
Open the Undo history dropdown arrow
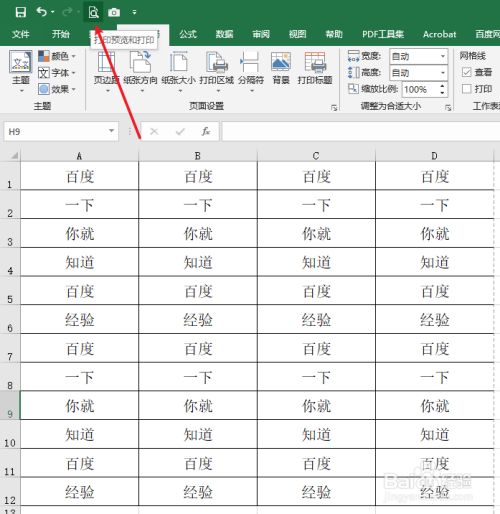(53, 12)
